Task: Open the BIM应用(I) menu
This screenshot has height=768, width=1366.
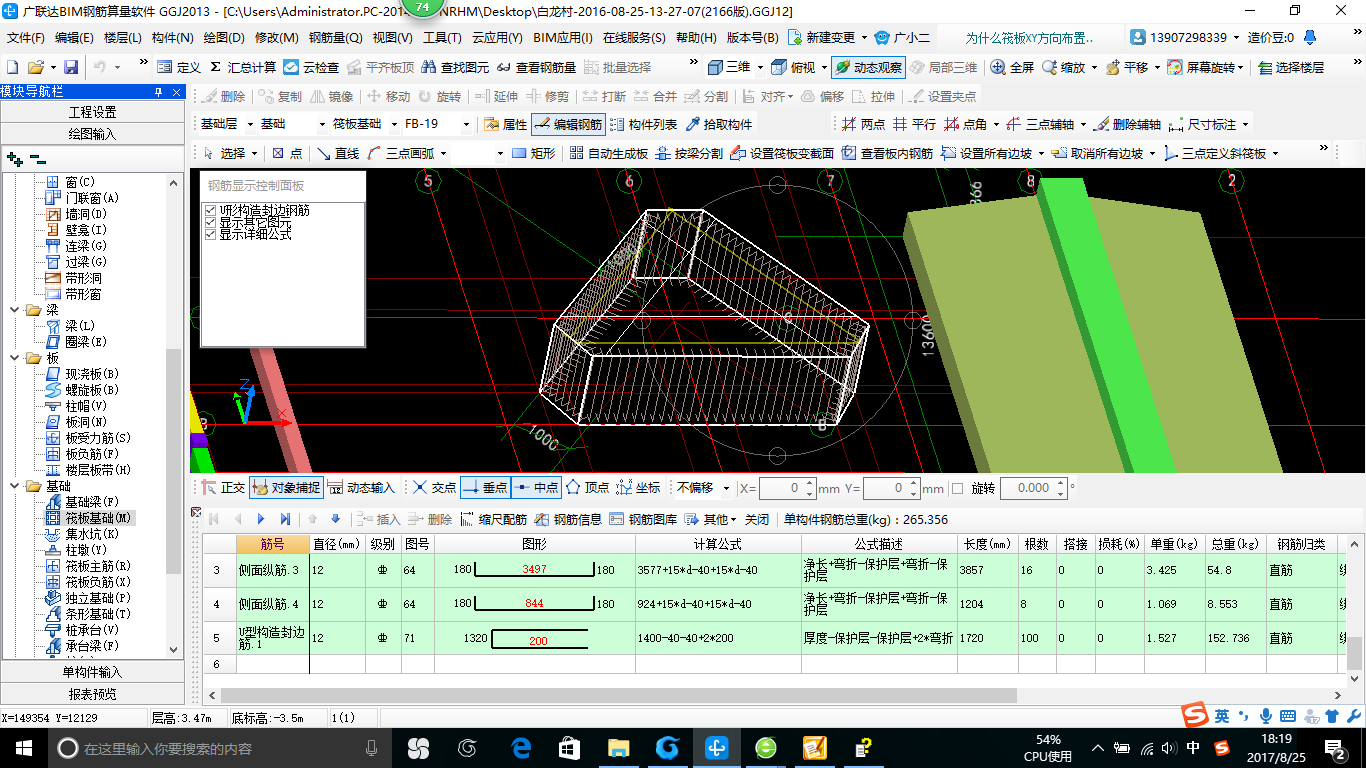Action: 563,38
